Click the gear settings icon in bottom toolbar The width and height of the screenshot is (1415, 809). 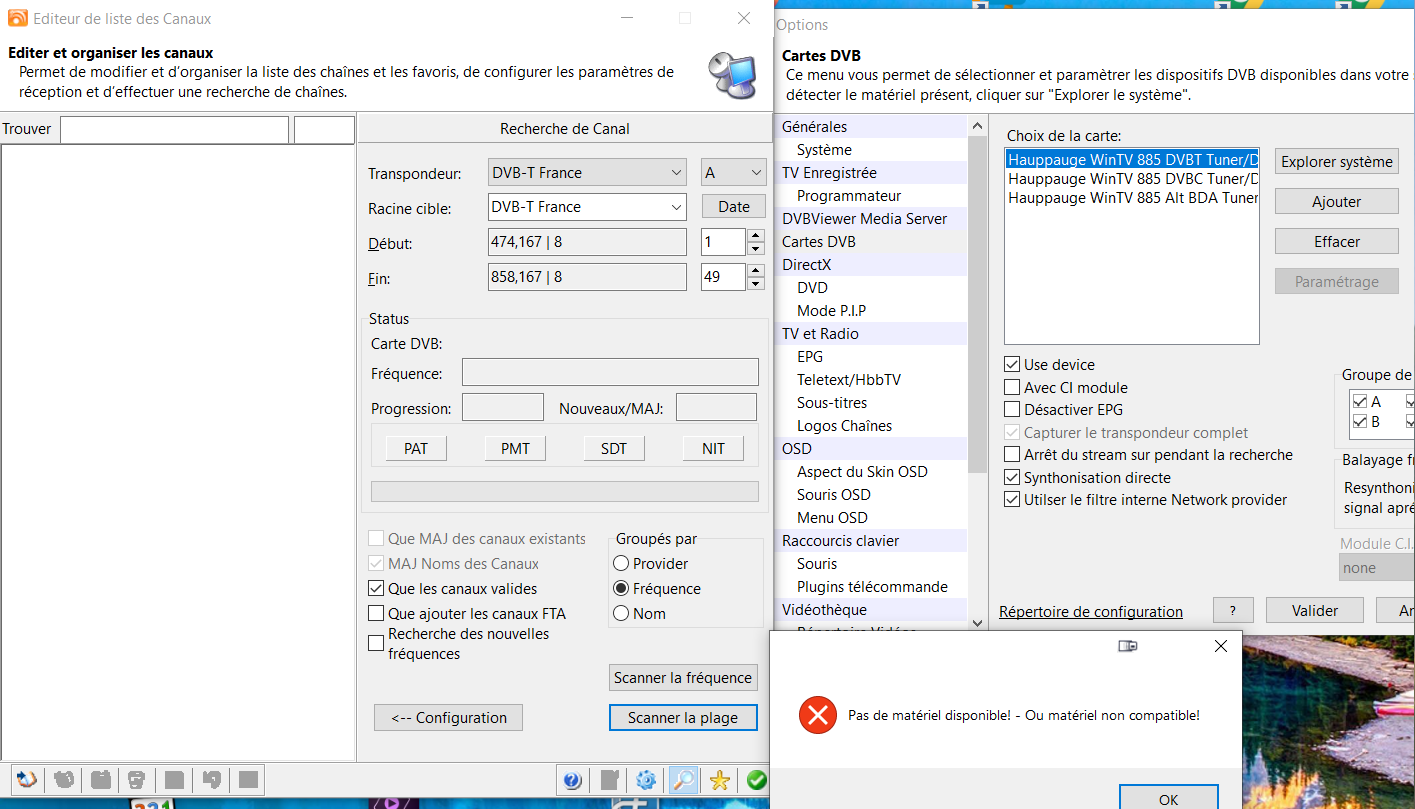coord(646,780)
